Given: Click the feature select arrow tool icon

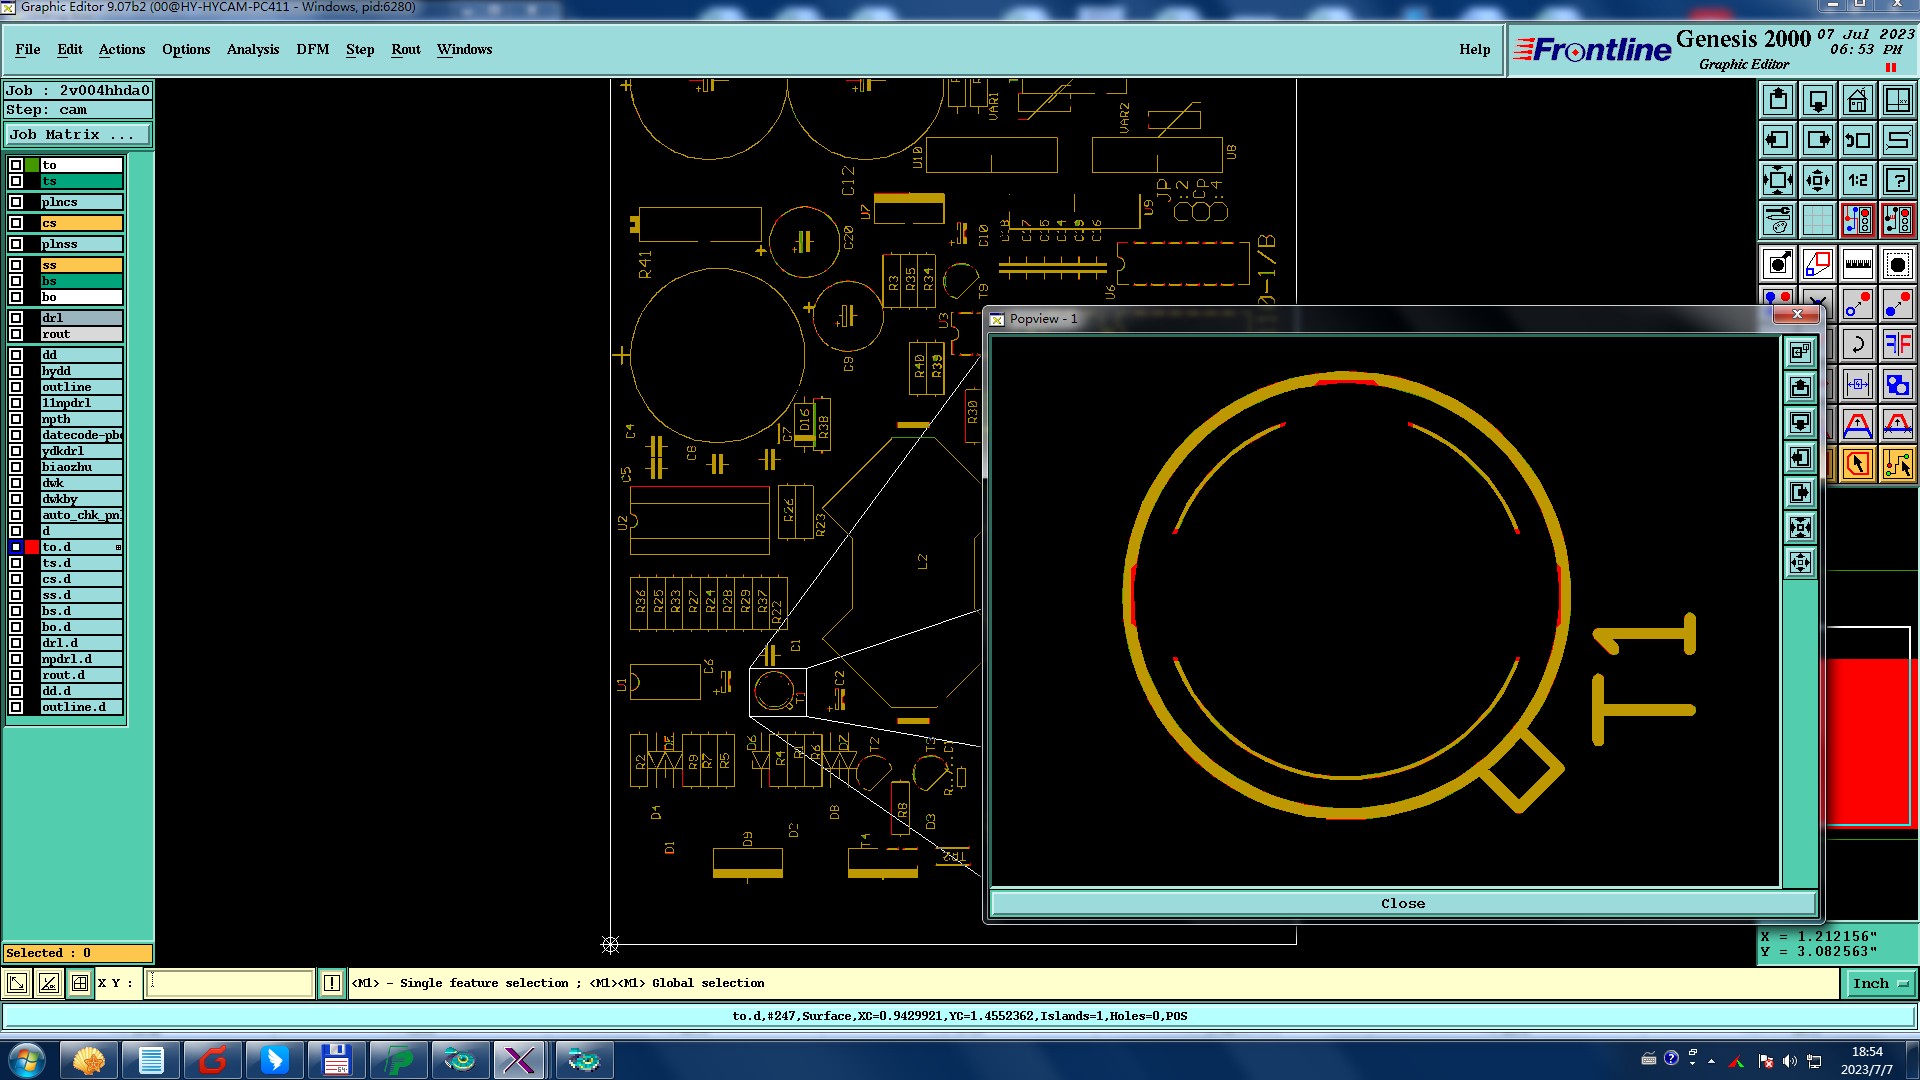Looking at the screenshot, I should pyautogui.click(x=1857, y=464).
